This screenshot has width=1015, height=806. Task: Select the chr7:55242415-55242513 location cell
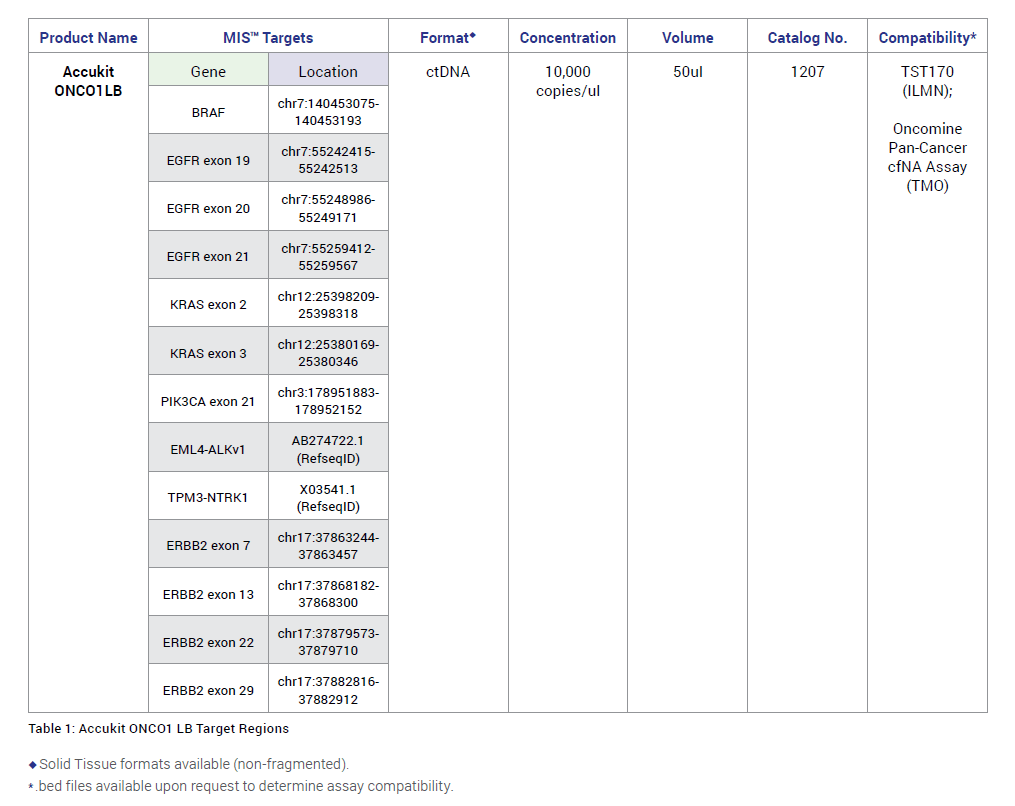(328, 158)
